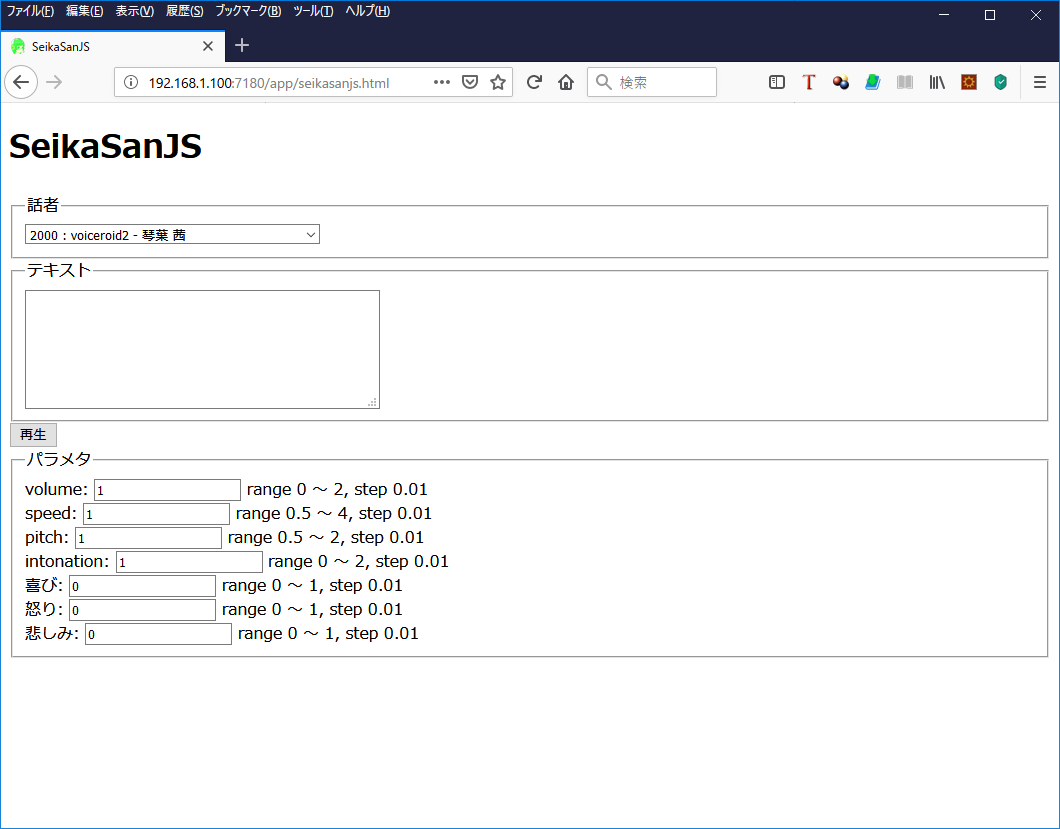Open the Firefox hamburger menu
This screenshot has height=829, width=1060.
(1040, 82)
